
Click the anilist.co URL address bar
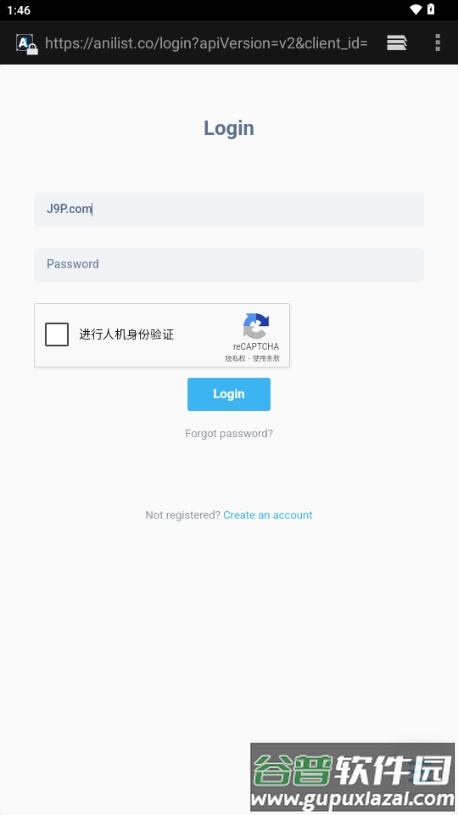[x=206, y=43]
